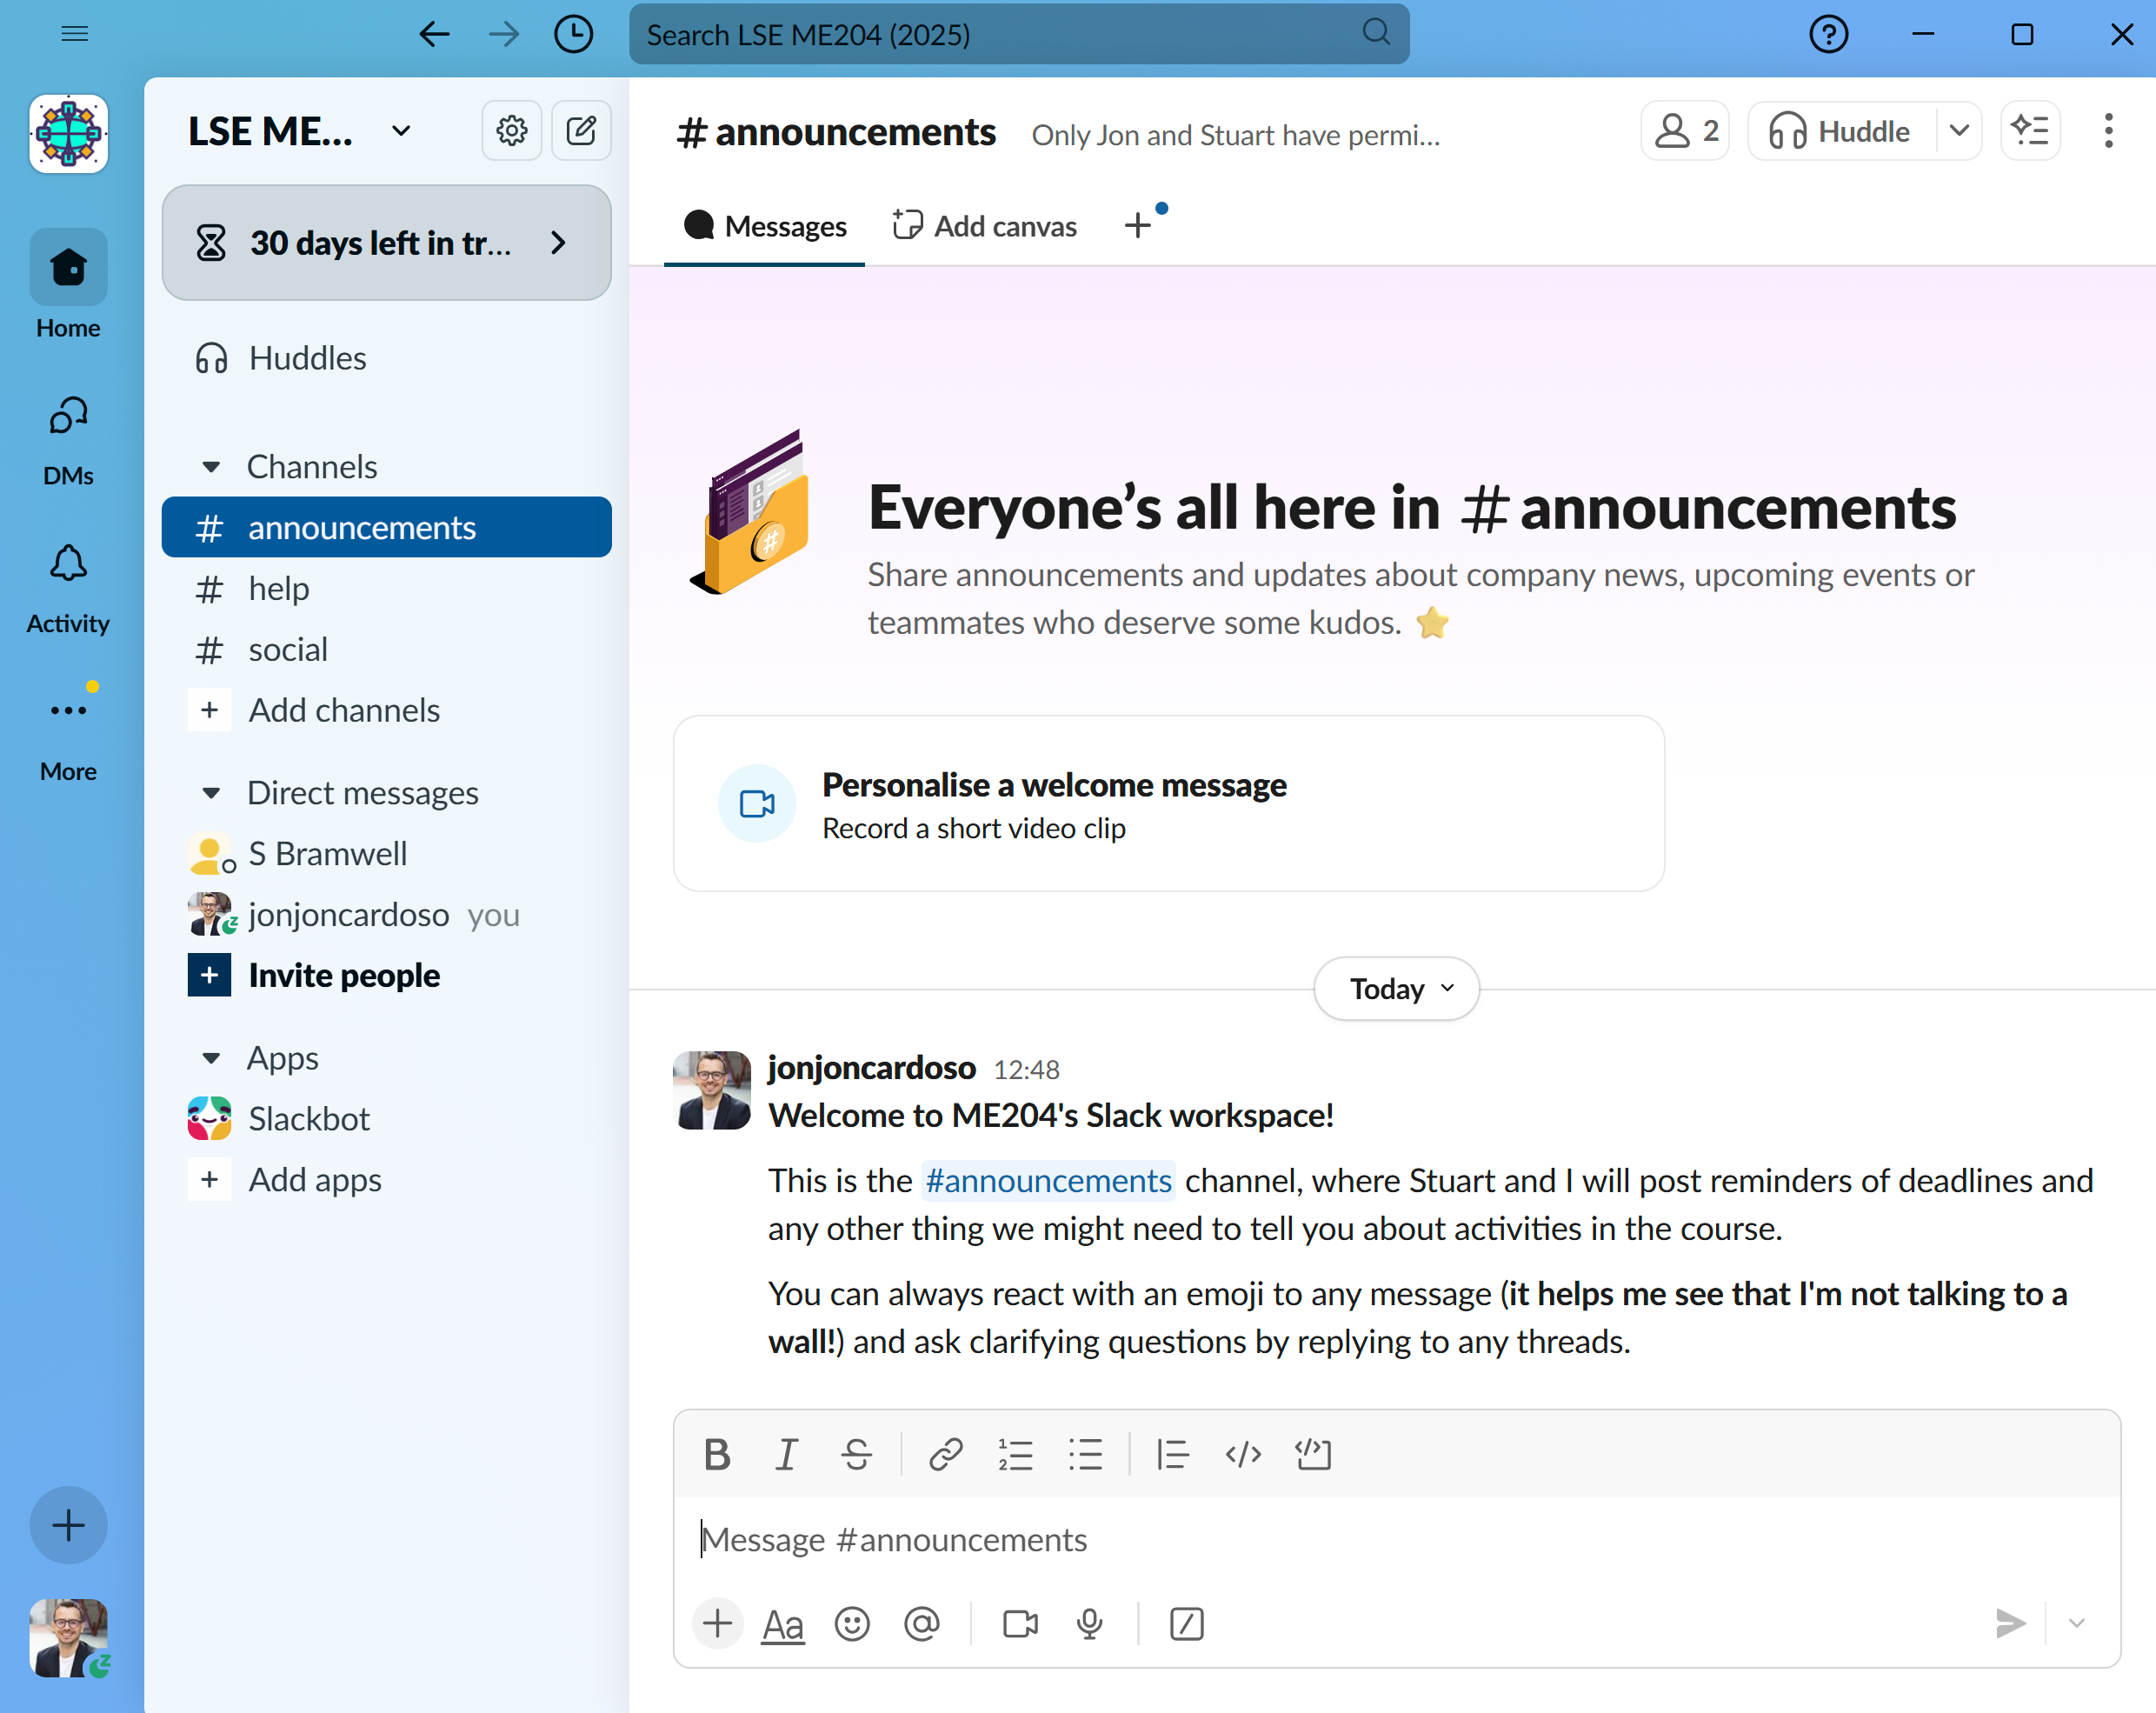
Task: Toggle italic formatting
Action: tap(787, 1454)
